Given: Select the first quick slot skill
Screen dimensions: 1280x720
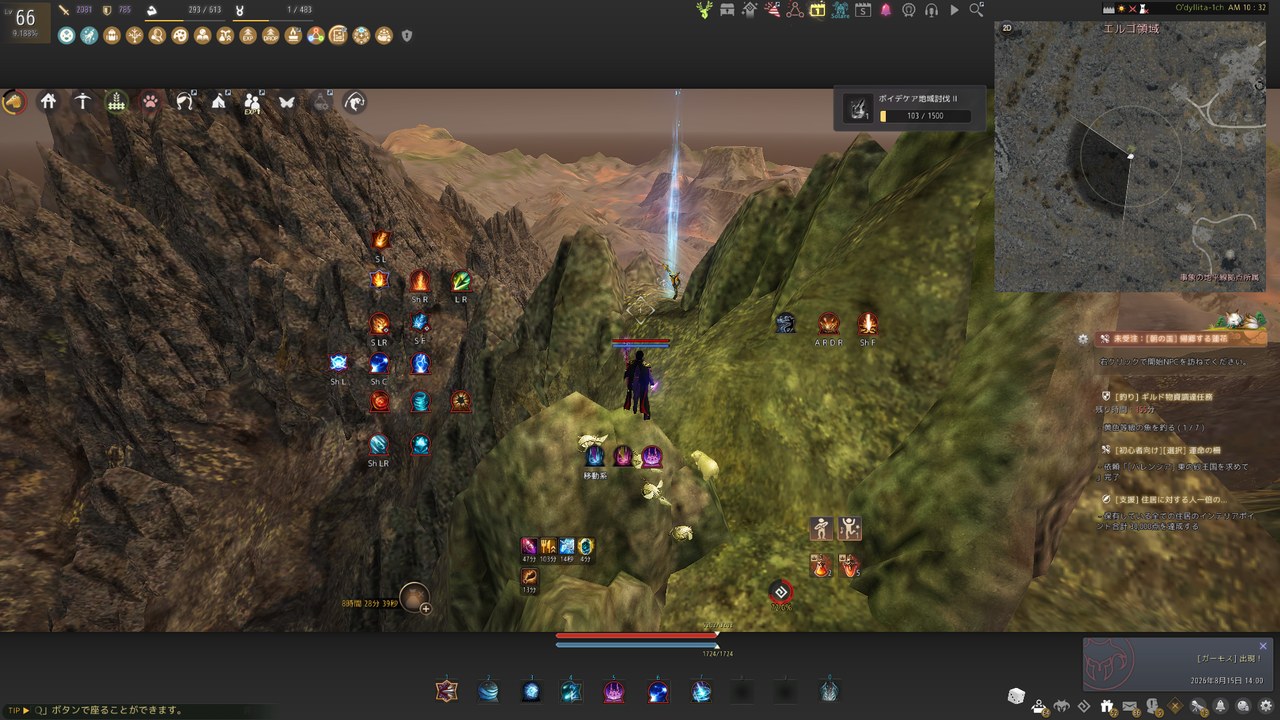Looking at the screenshot, I should [x=446, y=691].
